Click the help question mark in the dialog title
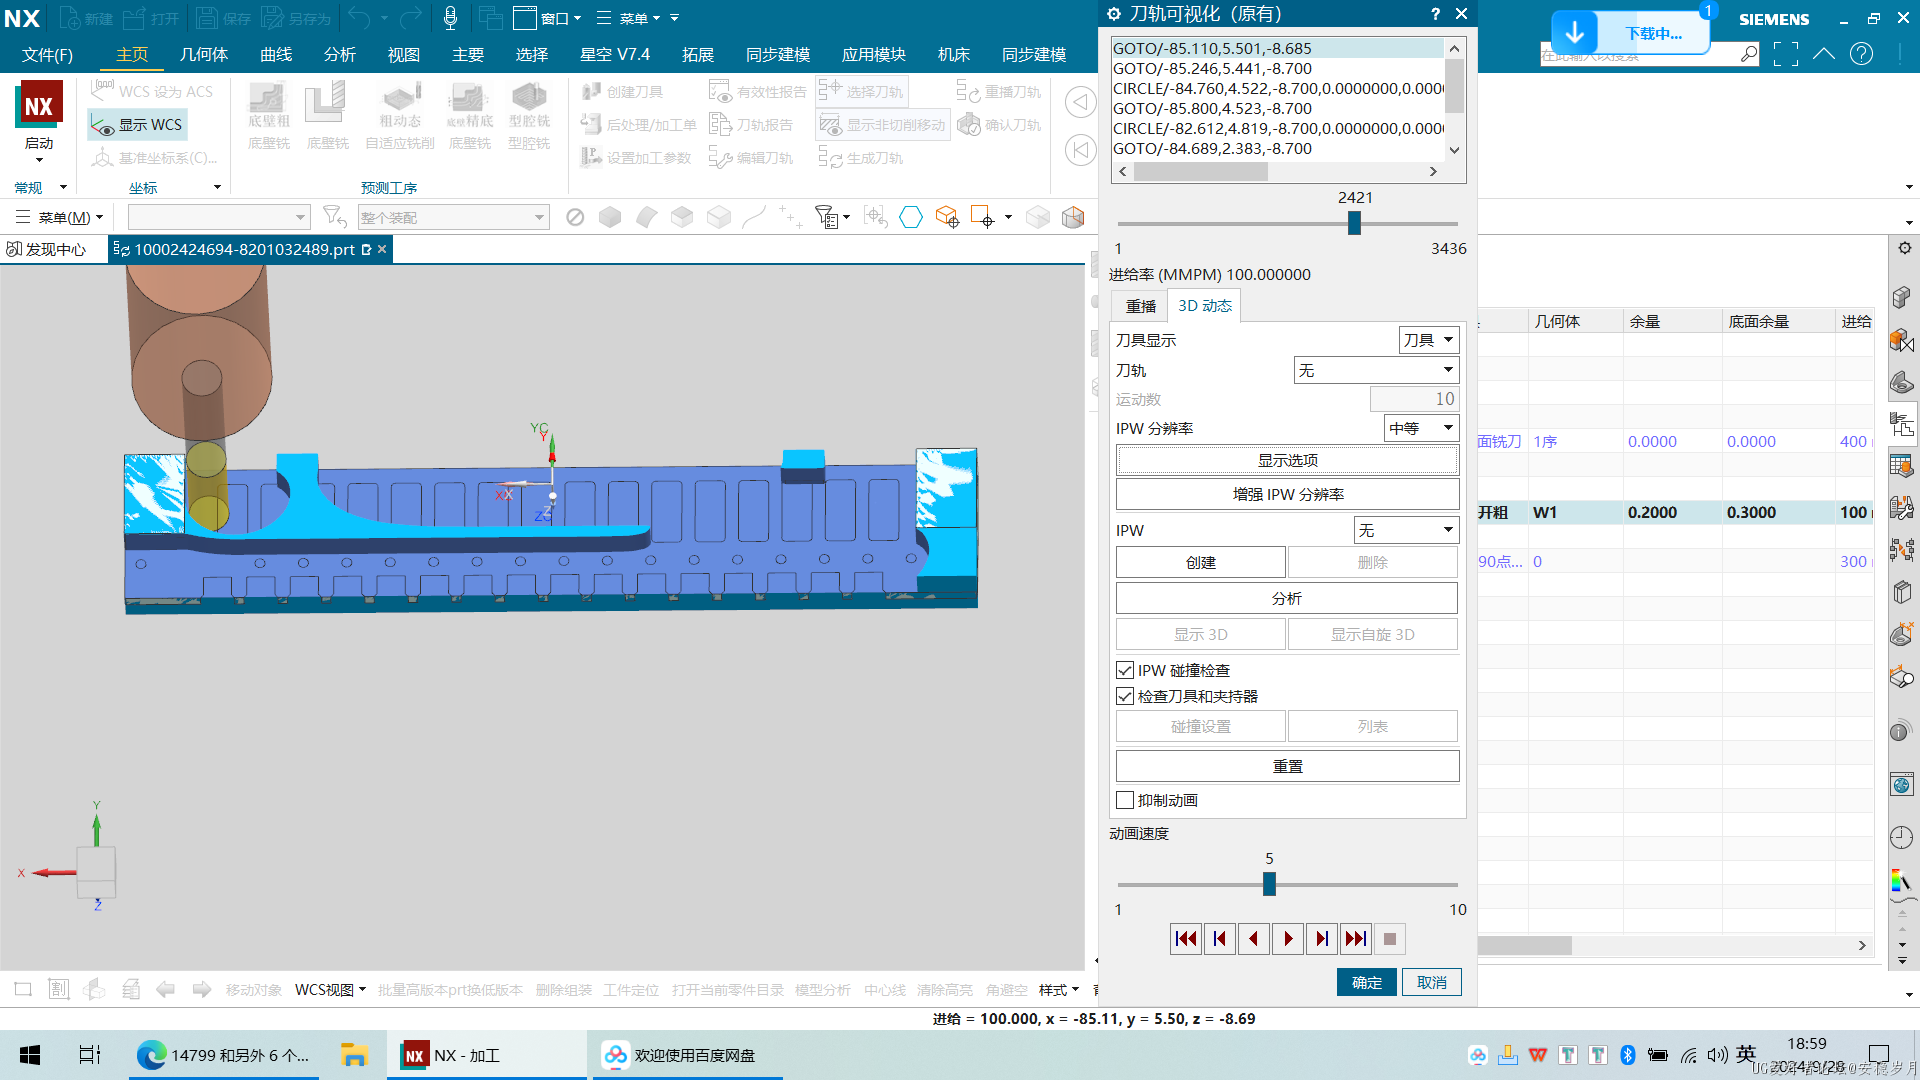The height and width of the screenshot is (1080, 1920). pyautogui.click(x=1435, y=13)
